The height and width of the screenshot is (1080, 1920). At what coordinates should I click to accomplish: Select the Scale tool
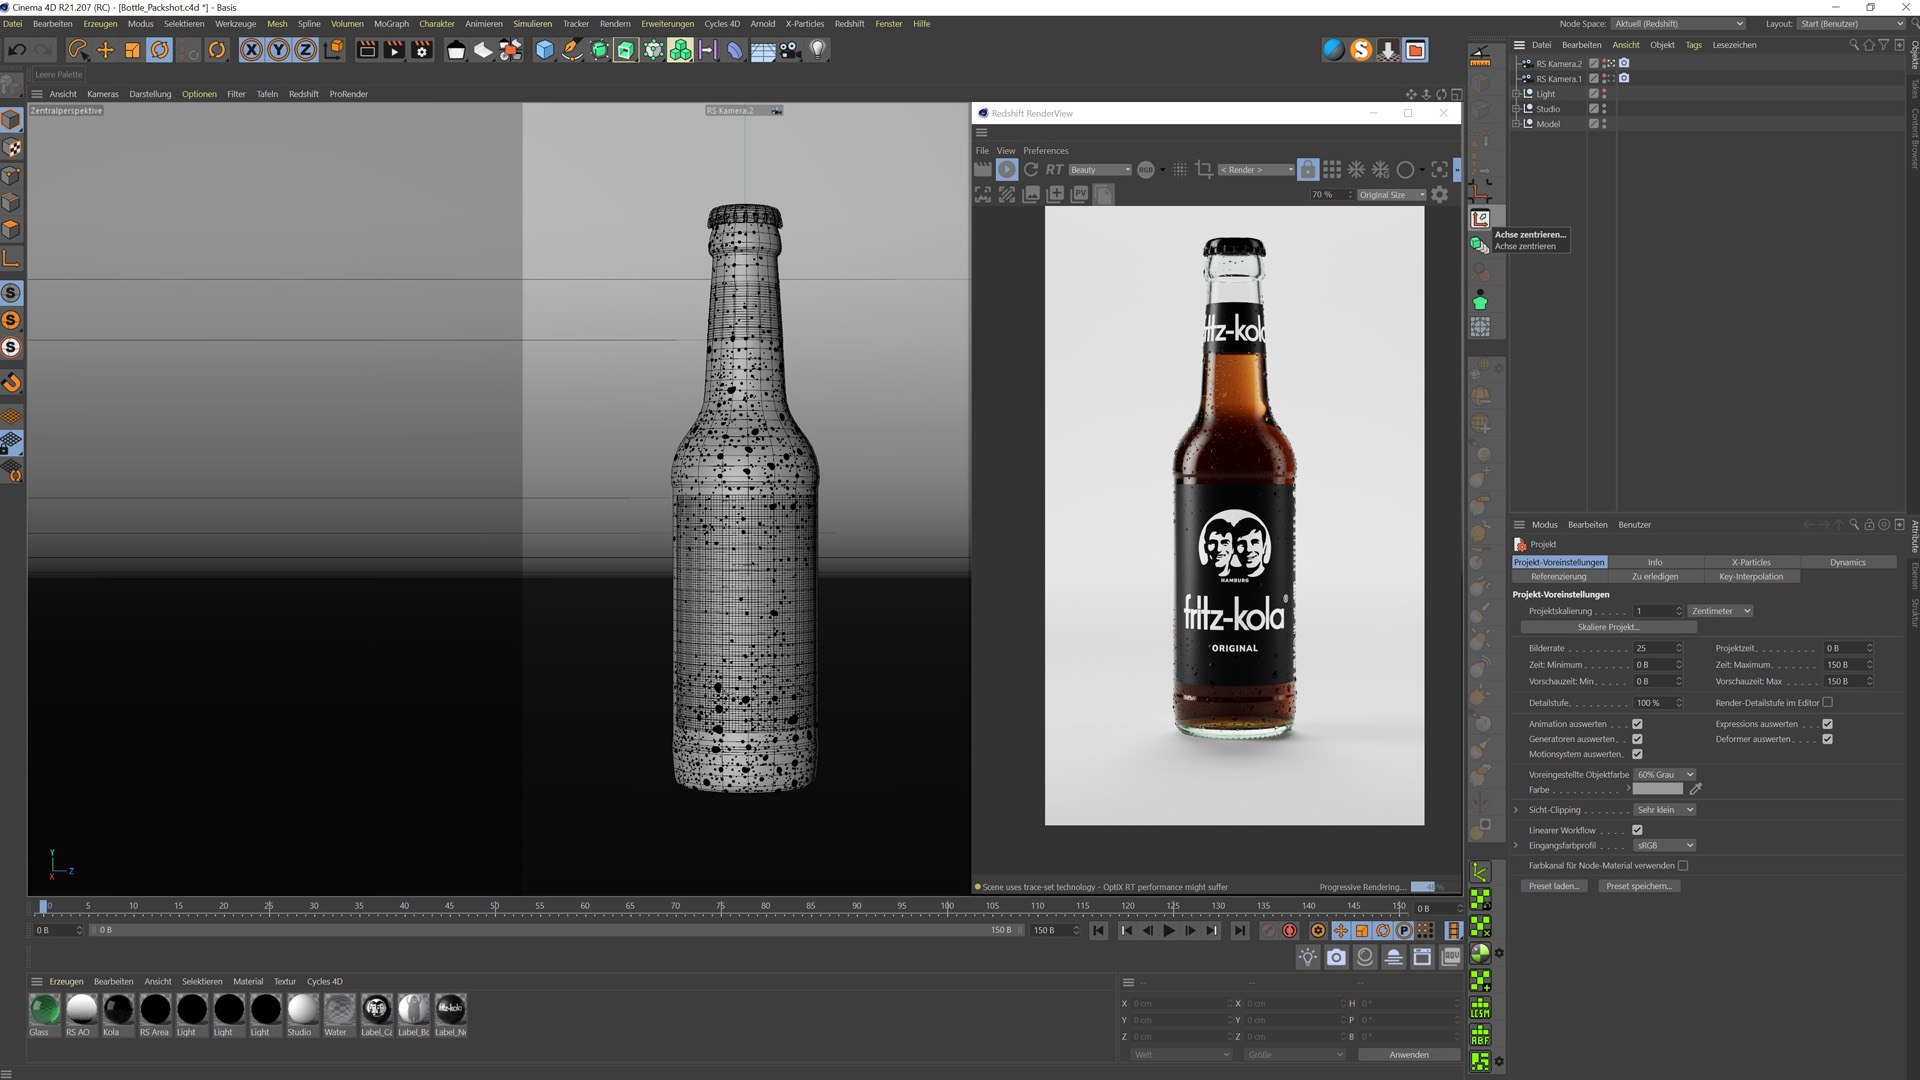132,49
